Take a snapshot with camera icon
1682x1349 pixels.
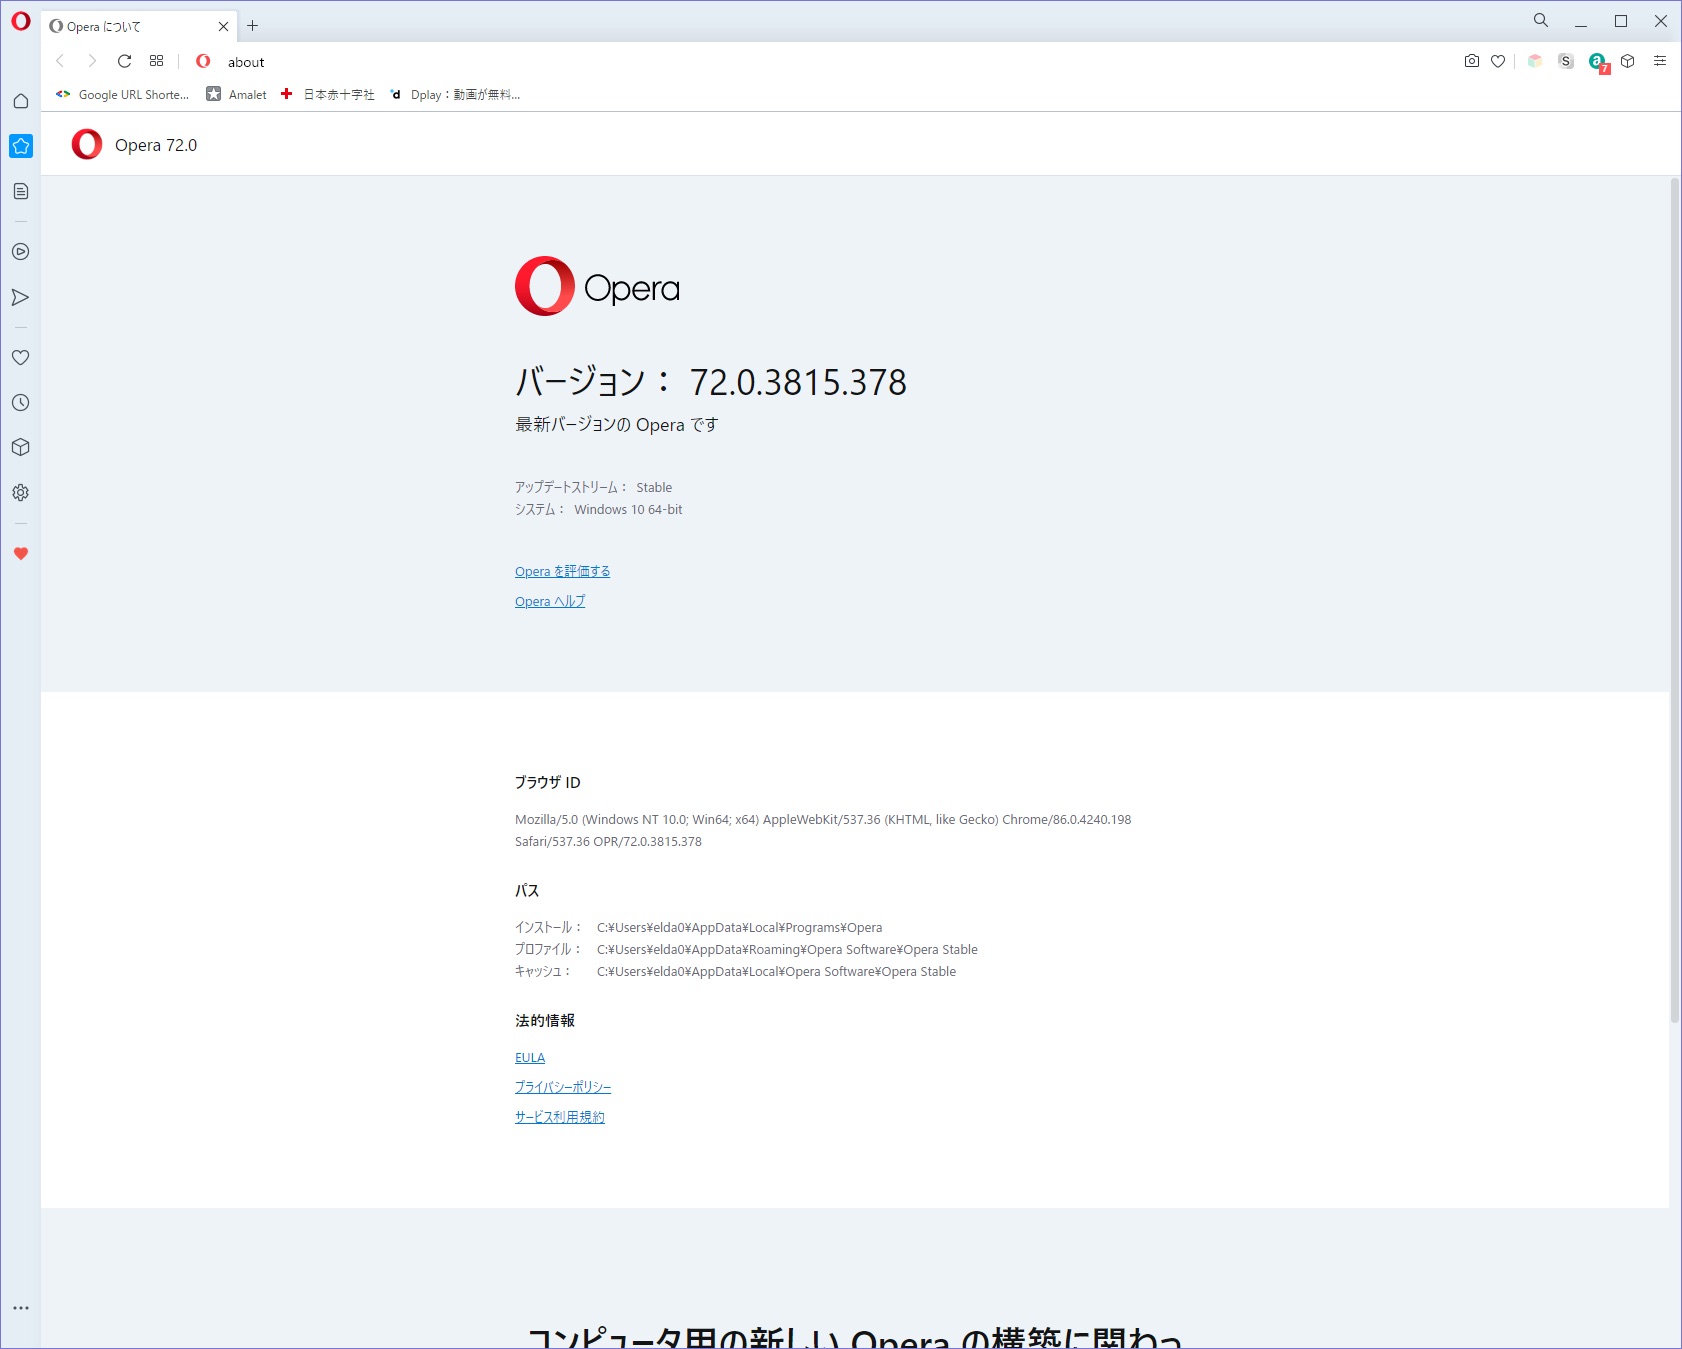[x=1472, y=61]
